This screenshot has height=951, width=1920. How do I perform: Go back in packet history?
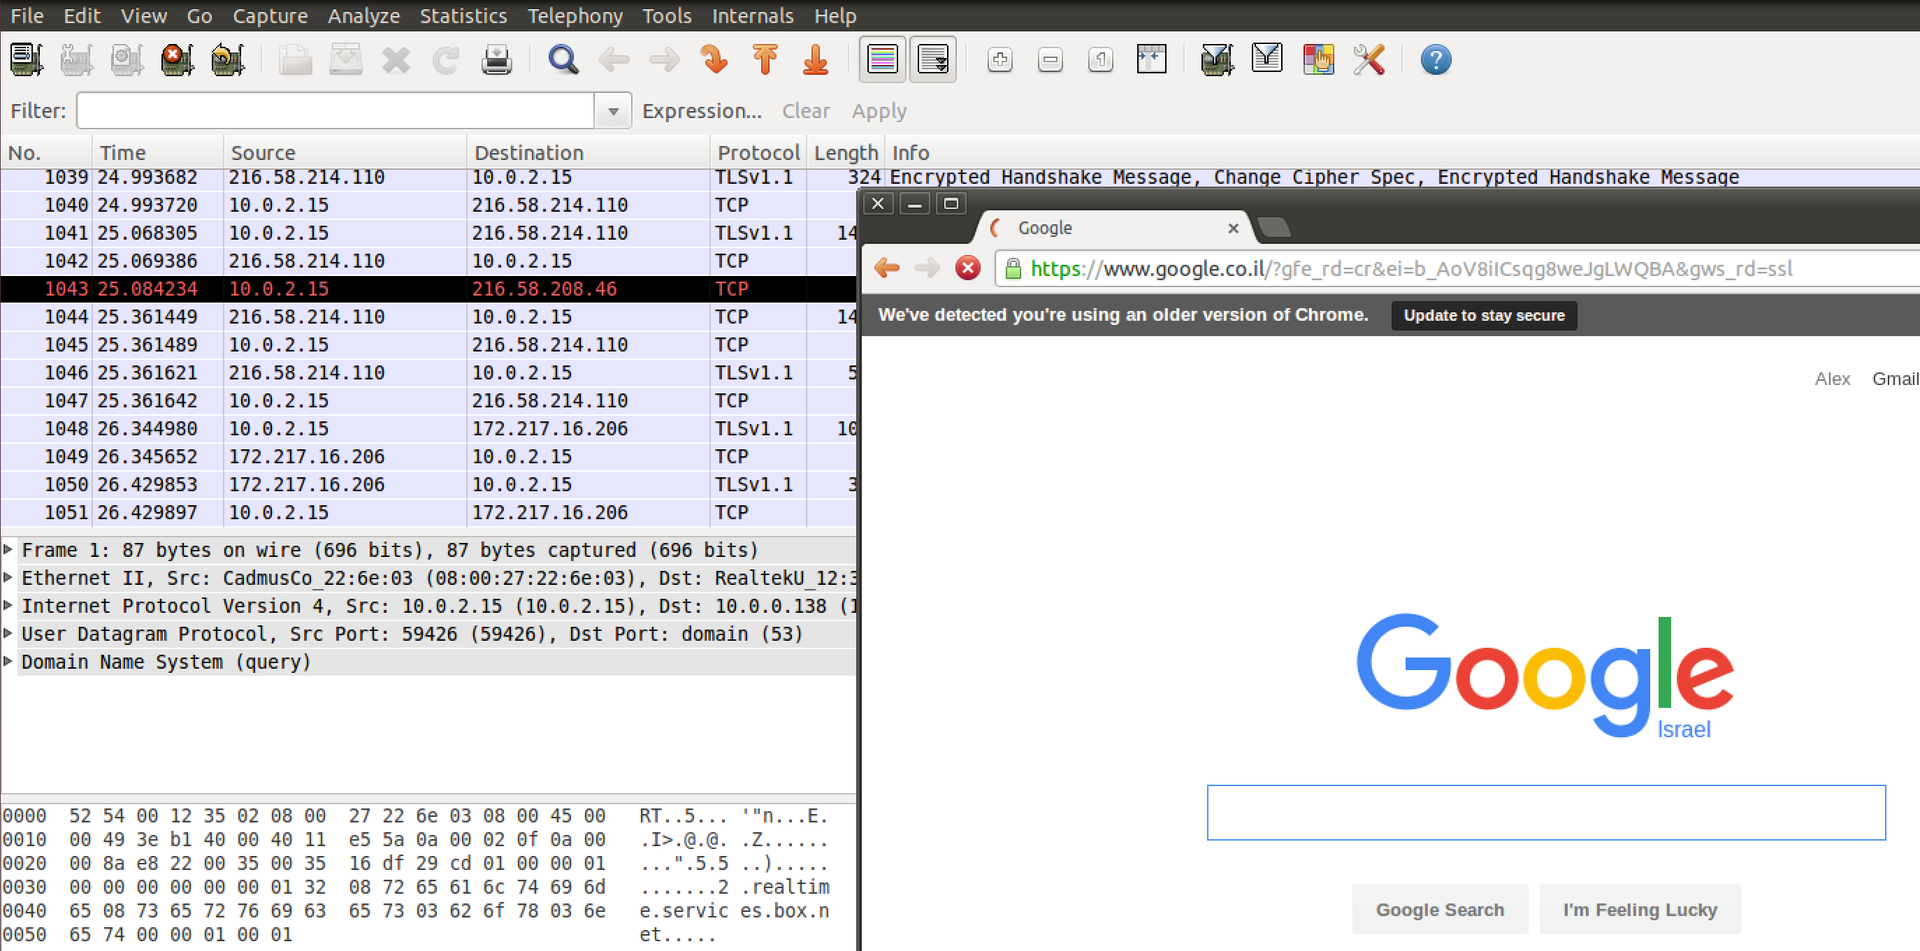pos(614,60)
